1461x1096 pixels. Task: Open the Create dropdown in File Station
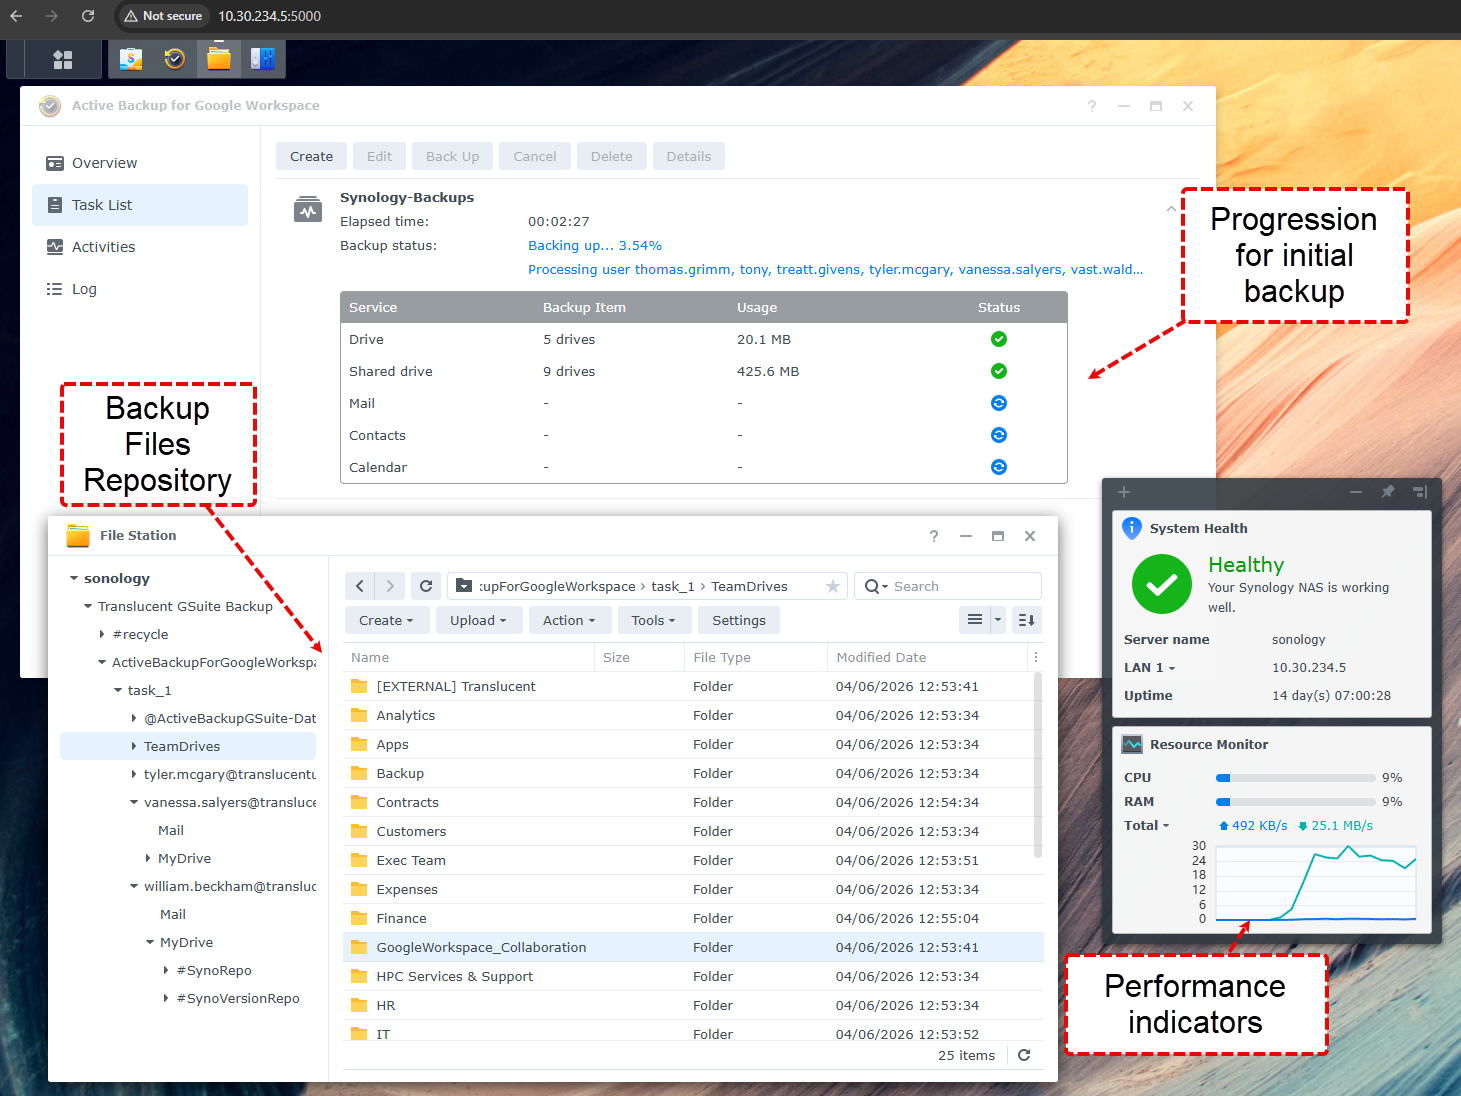(x=386, y=620)
